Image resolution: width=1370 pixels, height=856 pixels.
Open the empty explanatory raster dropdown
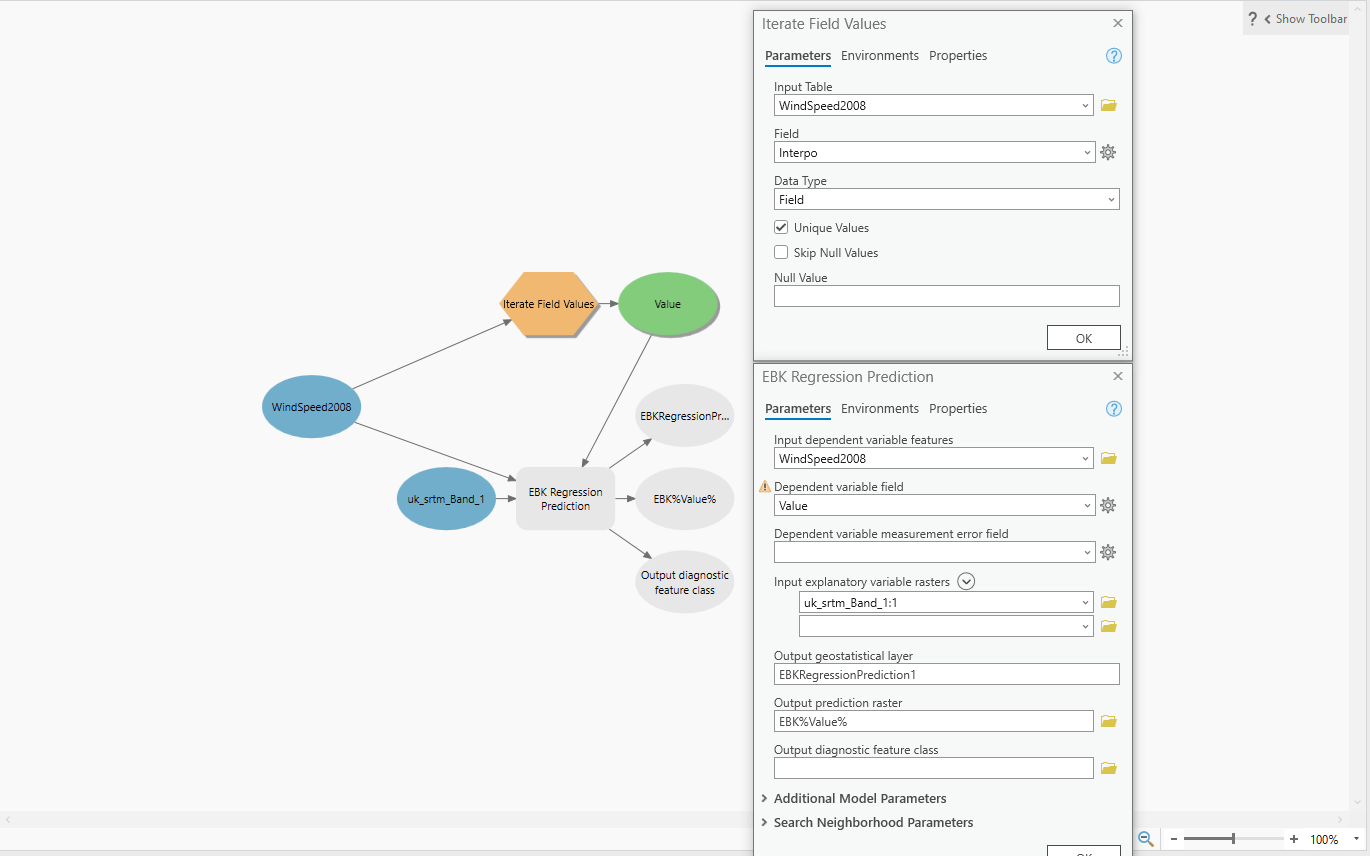[1086, 626]
